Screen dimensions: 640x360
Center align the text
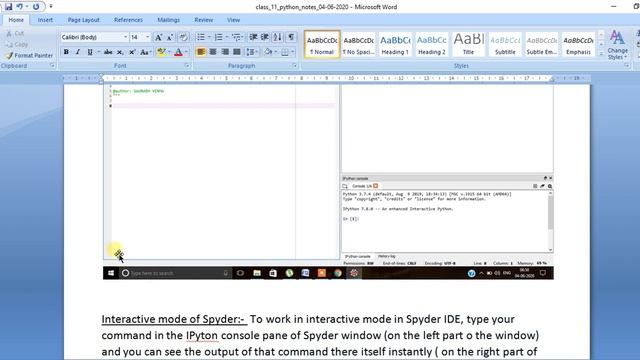coord(213,52)
